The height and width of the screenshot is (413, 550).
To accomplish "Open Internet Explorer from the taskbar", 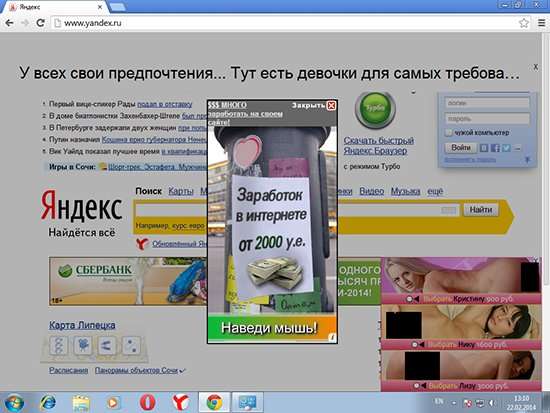I will pyautogui.click(x=48, y=402).
